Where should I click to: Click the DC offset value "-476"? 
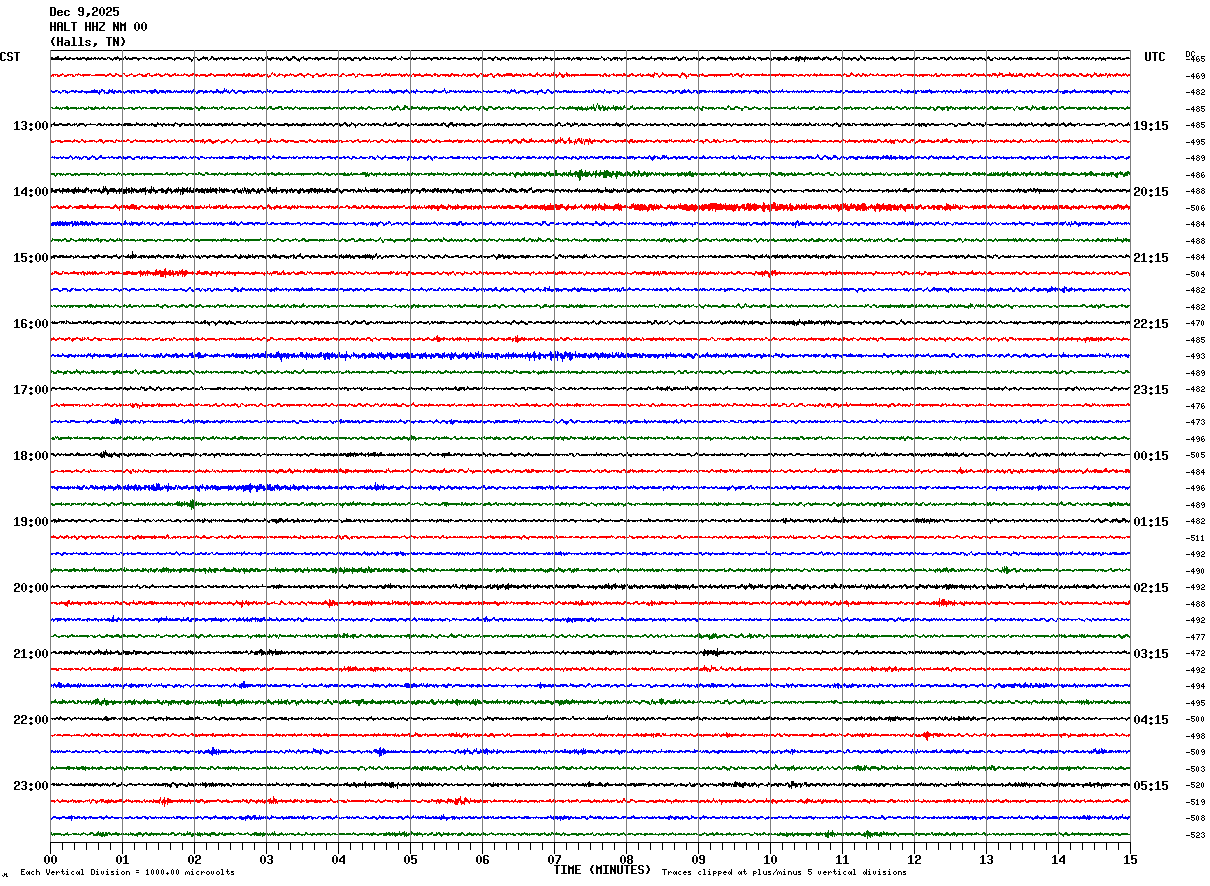click(x=1195, y=406)
